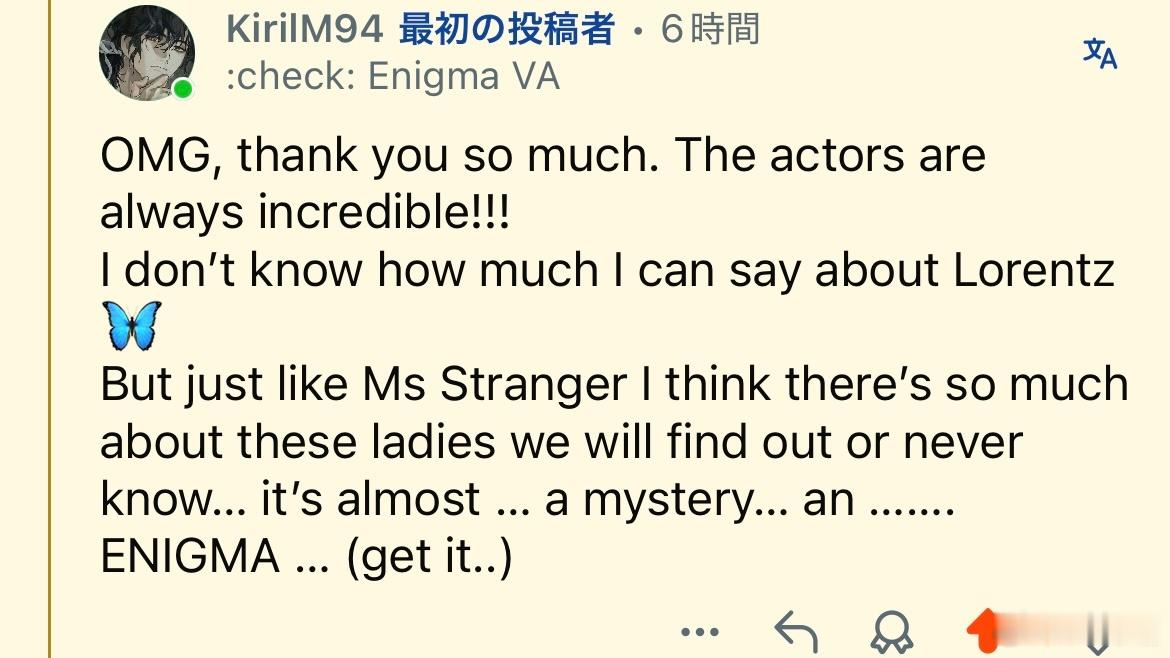Tap the 最初の投稿者 original poster label
Screen dimensions: 1170x658
pyautogui.click(x=507, y=30)
